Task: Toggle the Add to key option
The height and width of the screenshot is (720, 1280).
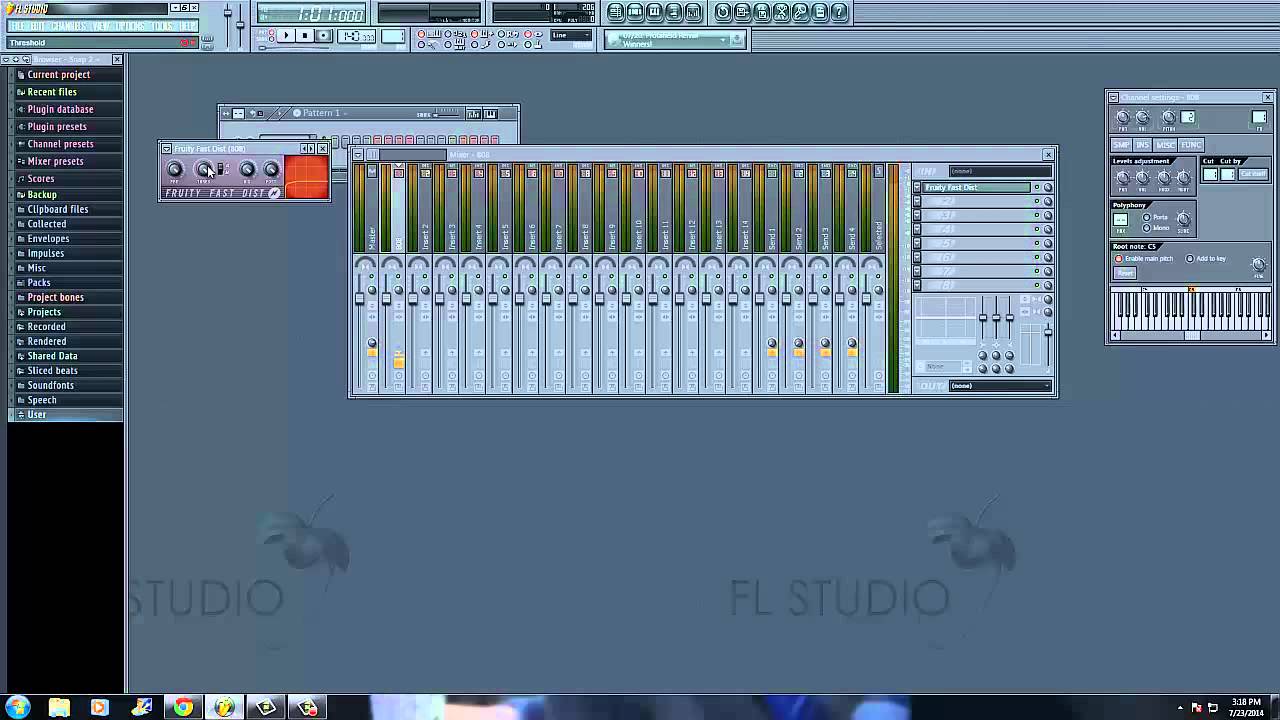Action: pos(1190,259)
